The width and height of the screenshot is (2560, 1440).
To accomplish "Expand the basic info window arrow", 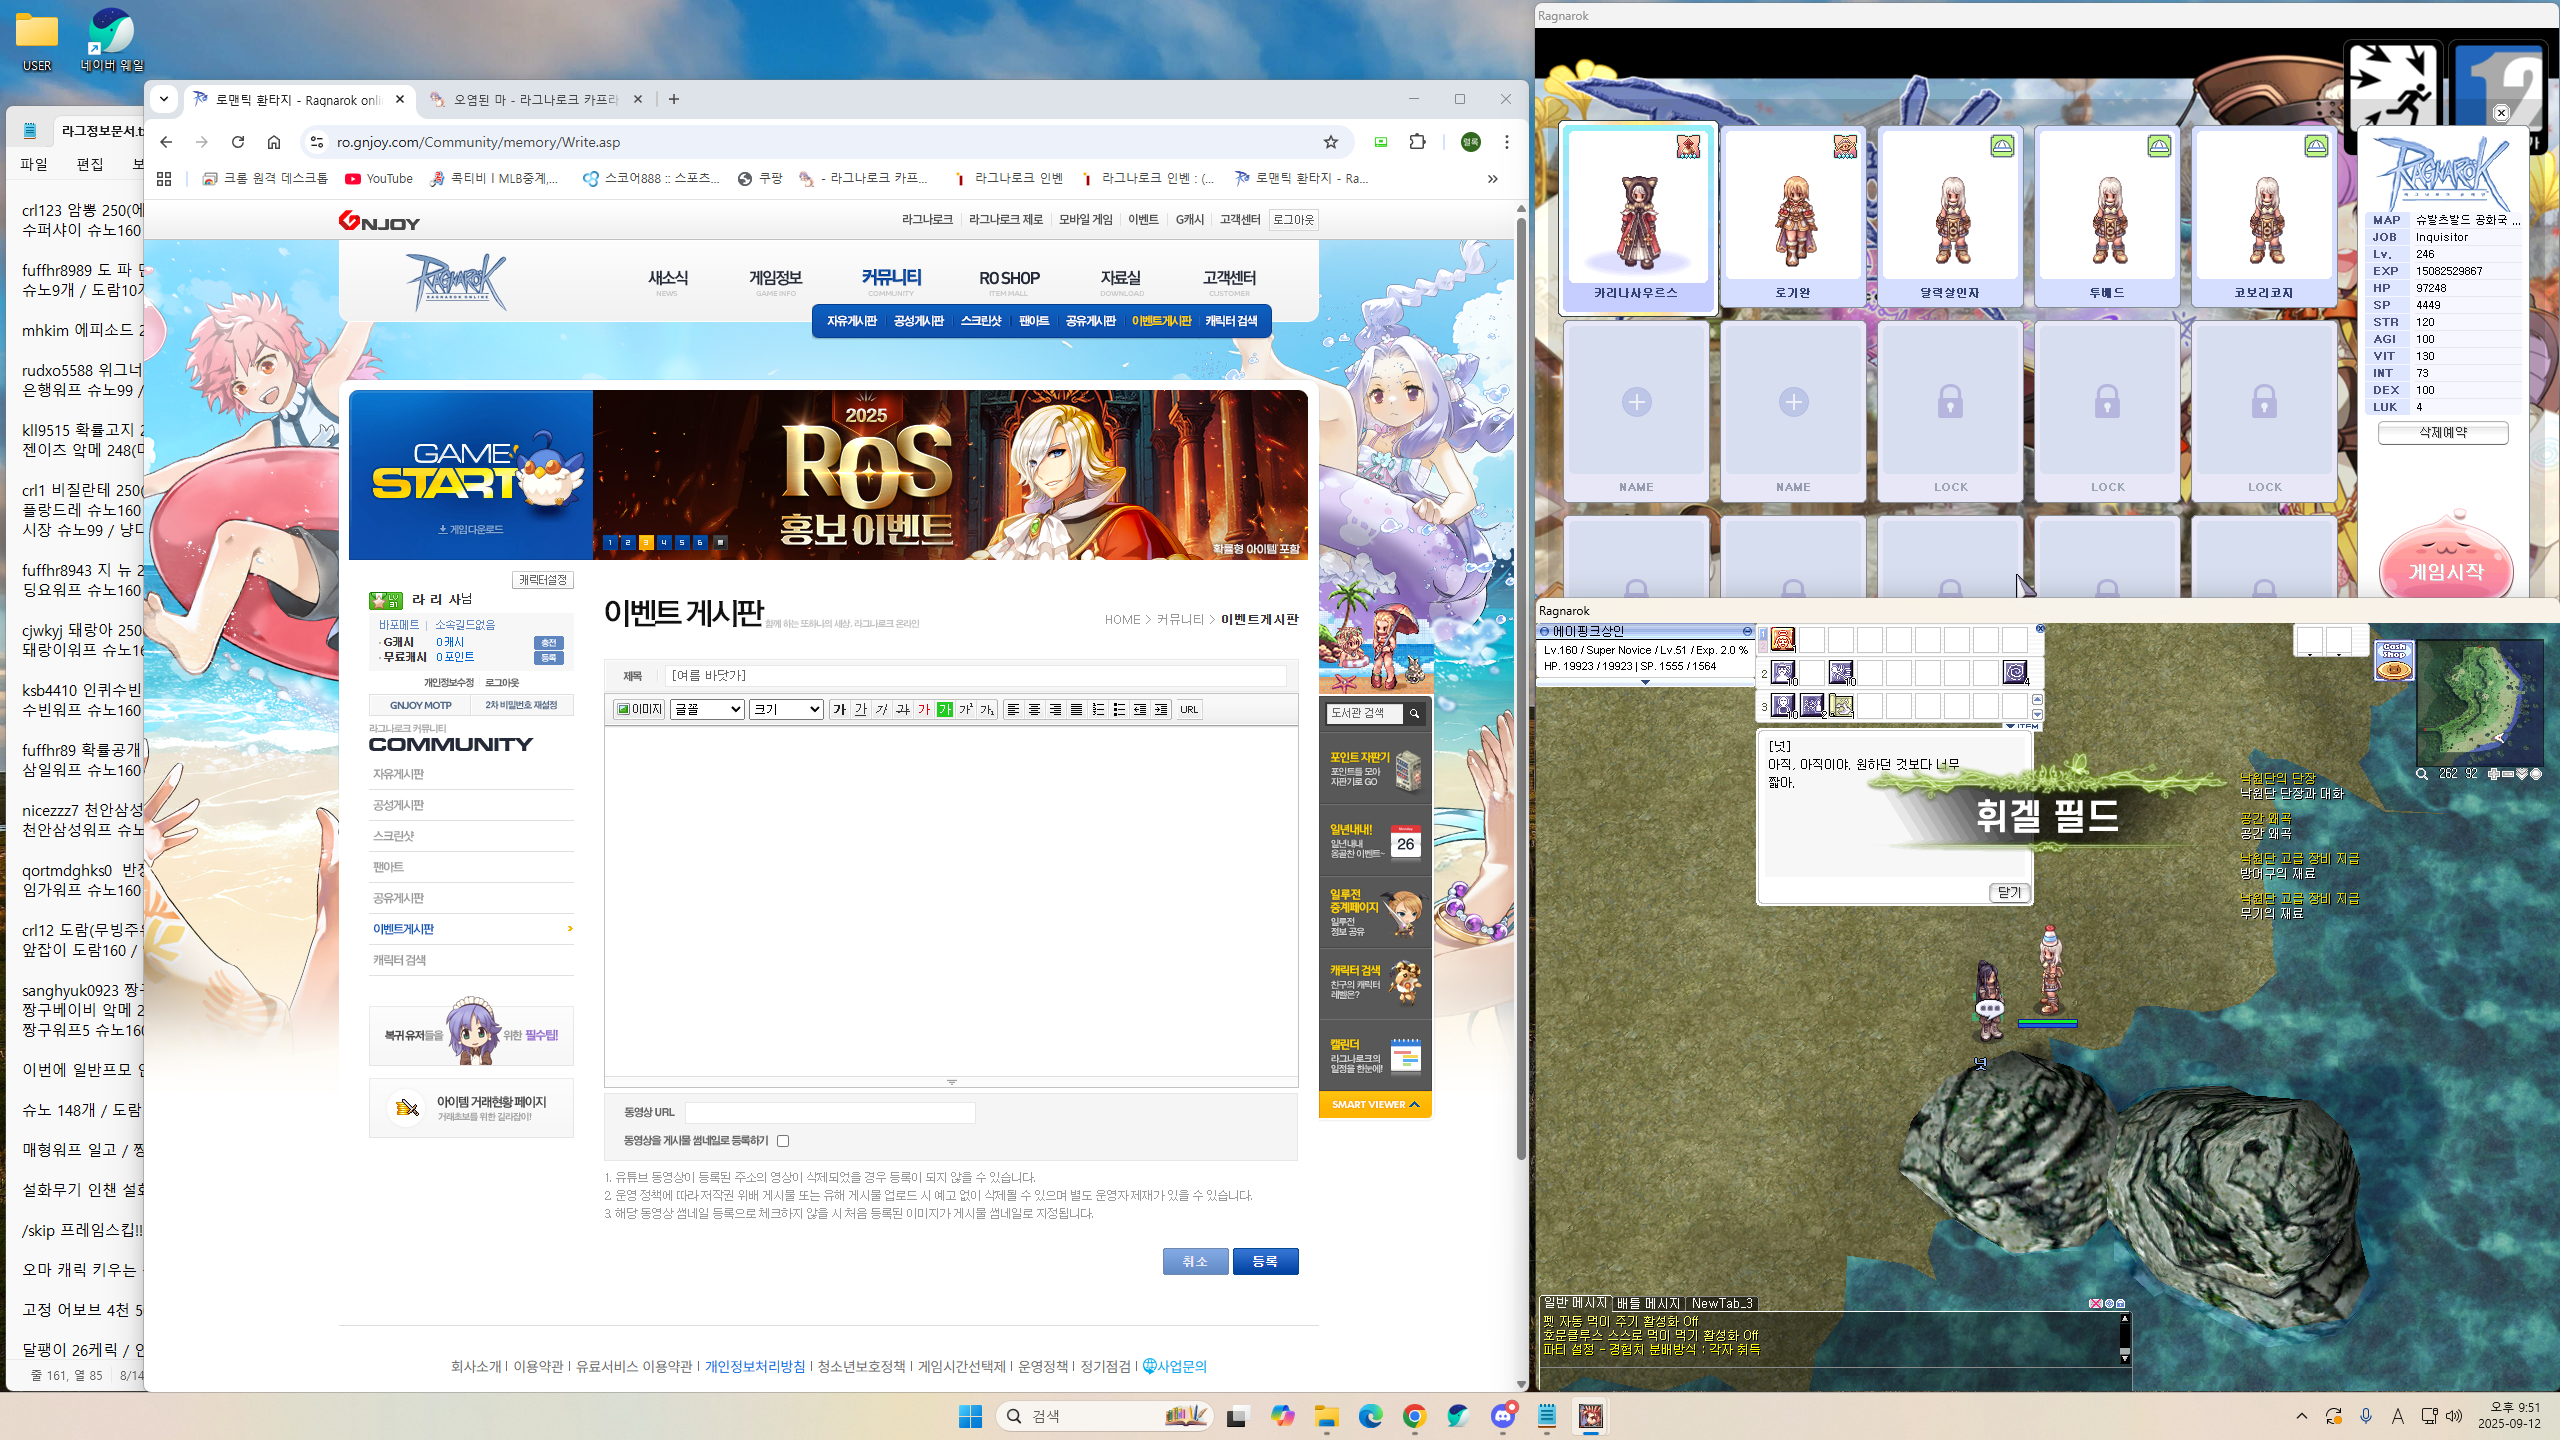I will tap(1645, 683).
